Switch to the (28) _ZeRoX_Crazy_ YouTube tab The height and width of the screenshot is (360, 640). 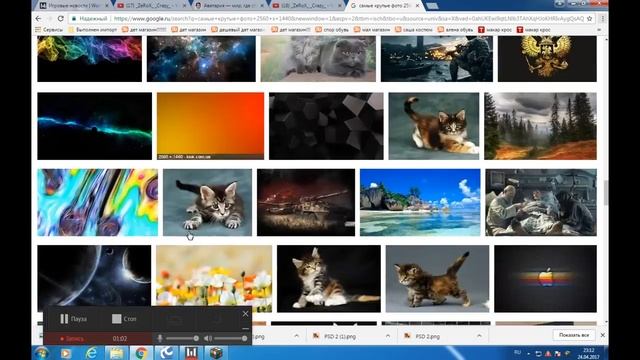click(x=307, y=6)
